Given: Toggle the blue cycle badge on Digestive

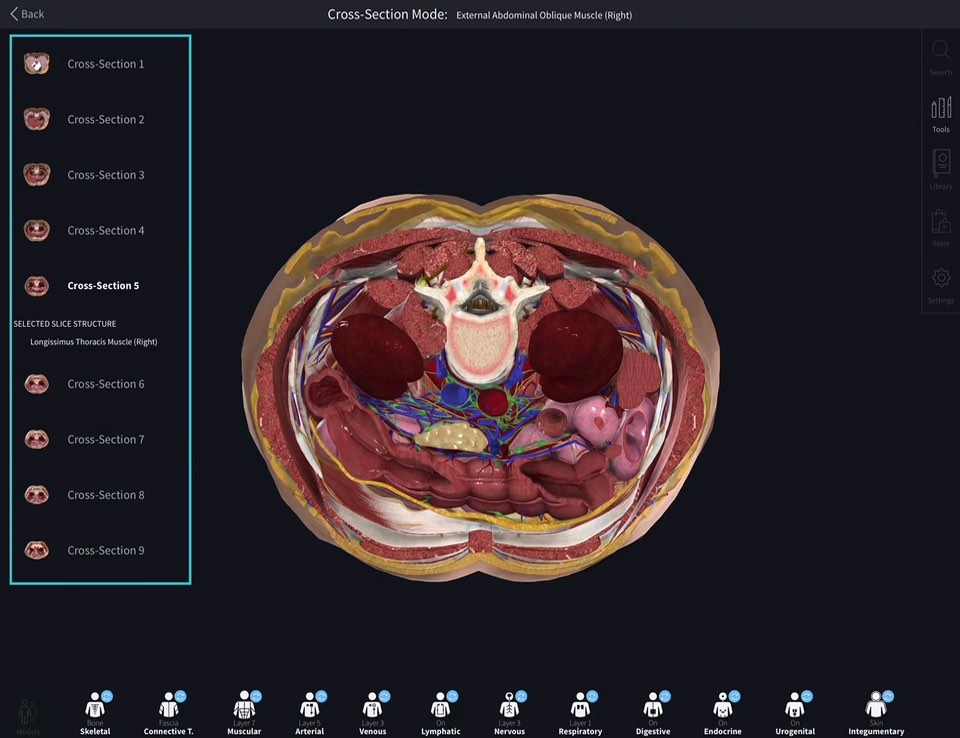Looking at the screenshot, I should (665, 696).
